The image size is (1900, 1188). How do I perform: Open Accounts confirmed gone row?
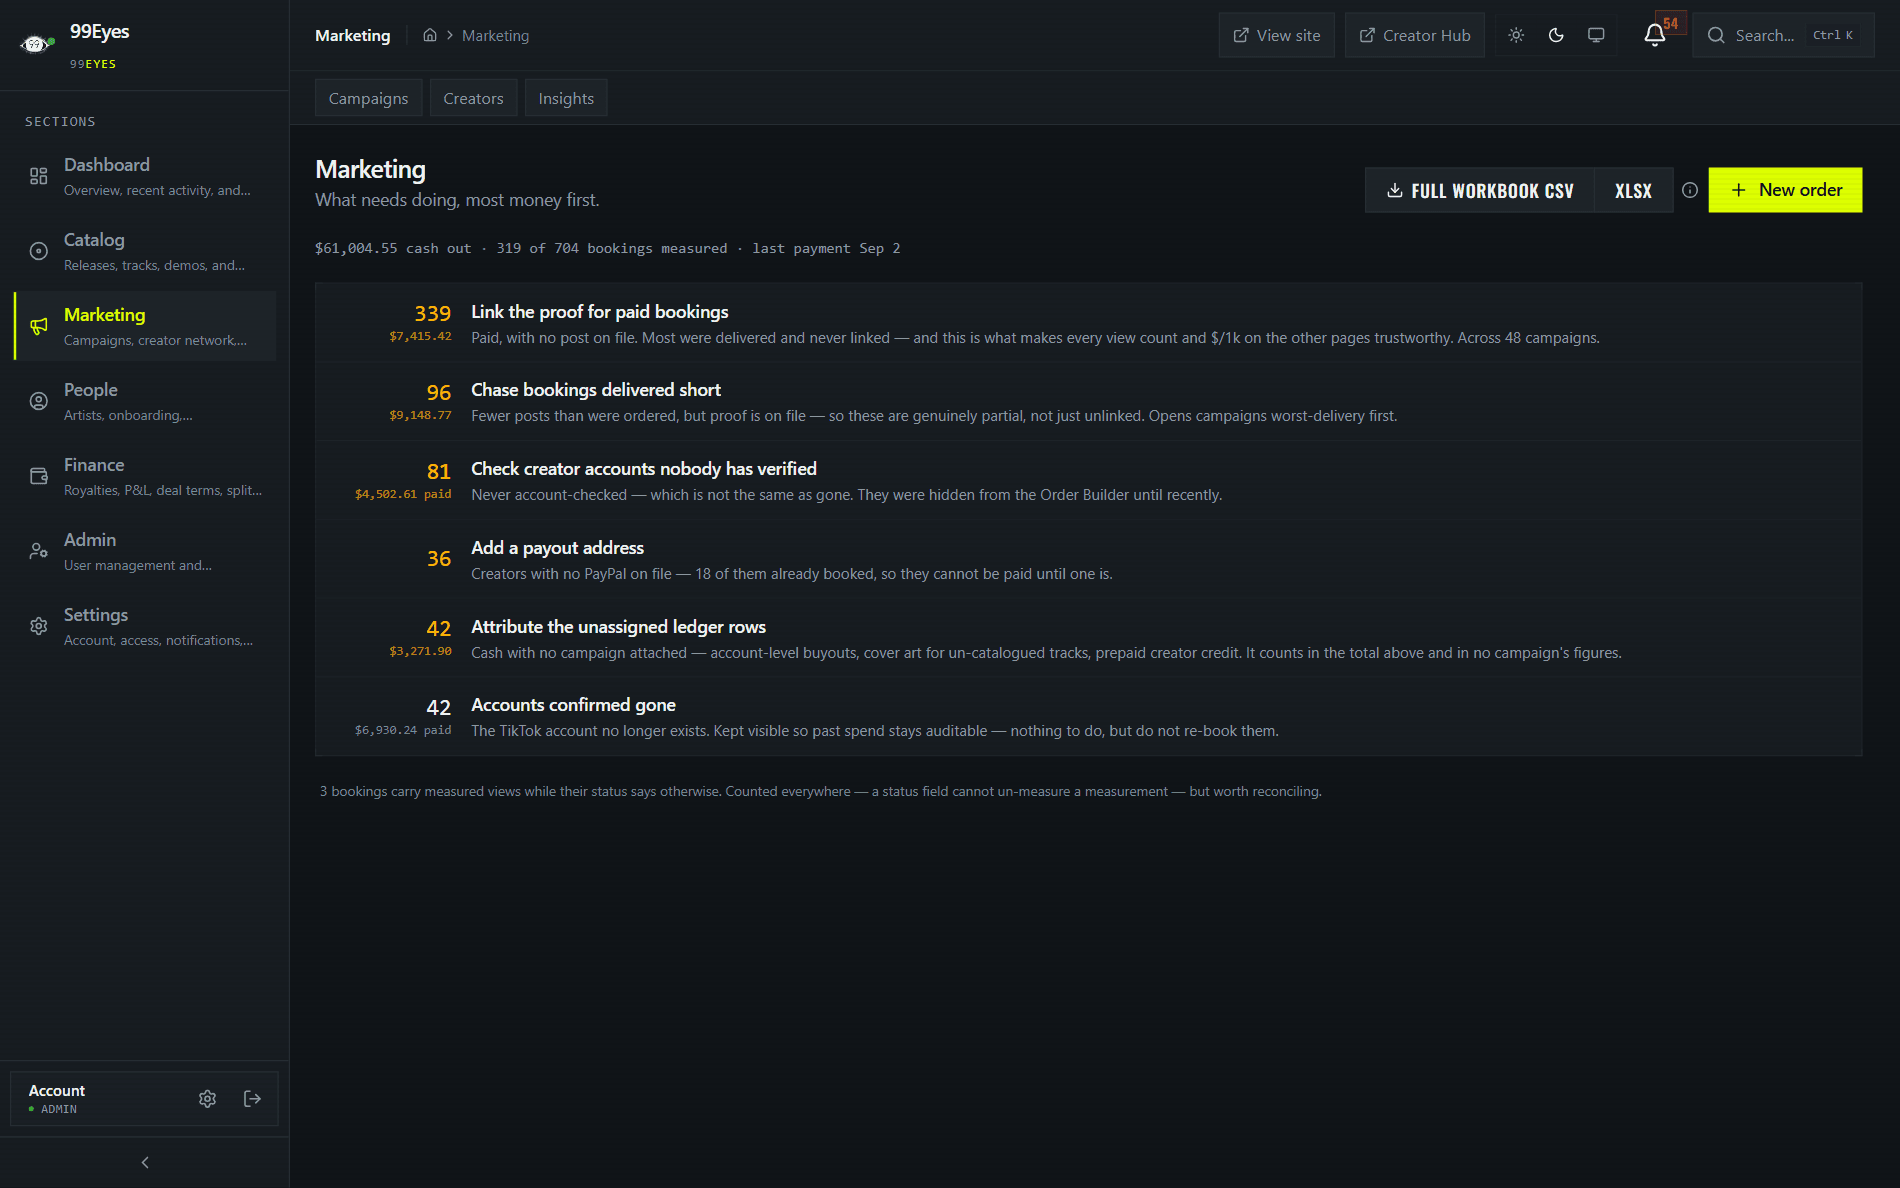point(1088,716)
